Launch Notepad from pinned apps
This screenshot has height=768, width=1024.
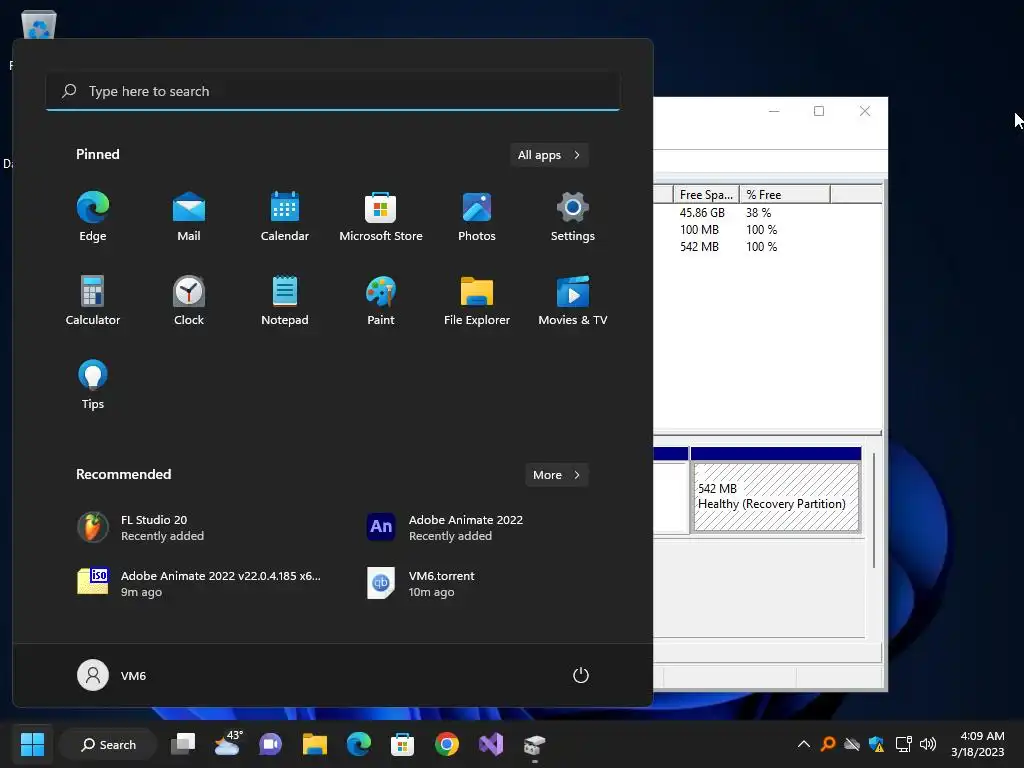[x=285, y=301]
